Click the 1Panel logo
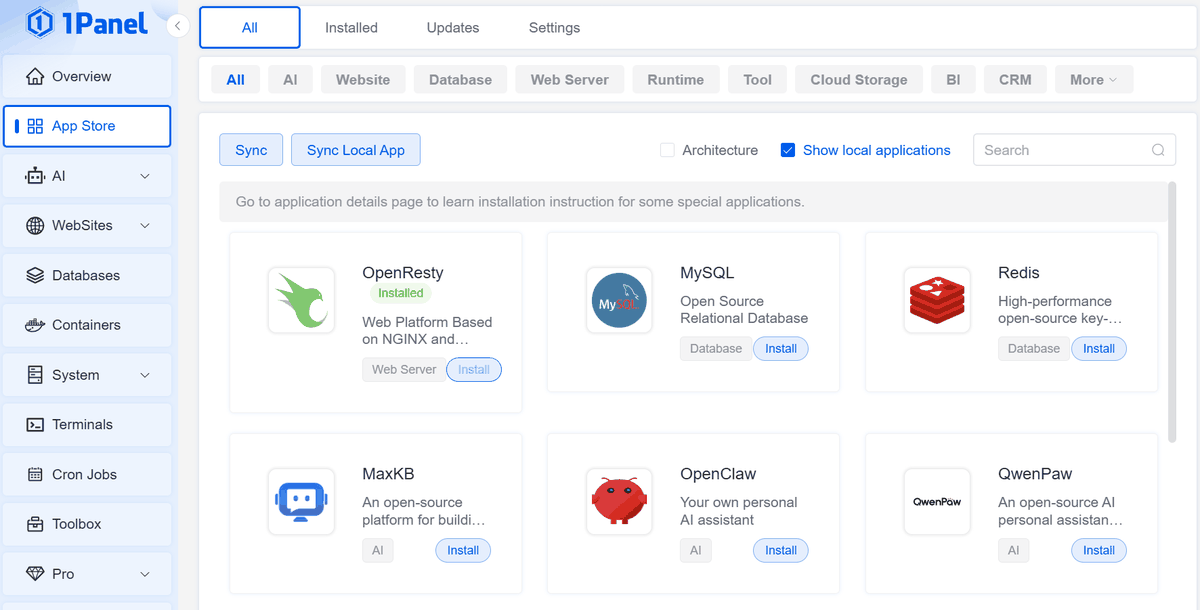The image size is (1200, 610). point(87,23)
